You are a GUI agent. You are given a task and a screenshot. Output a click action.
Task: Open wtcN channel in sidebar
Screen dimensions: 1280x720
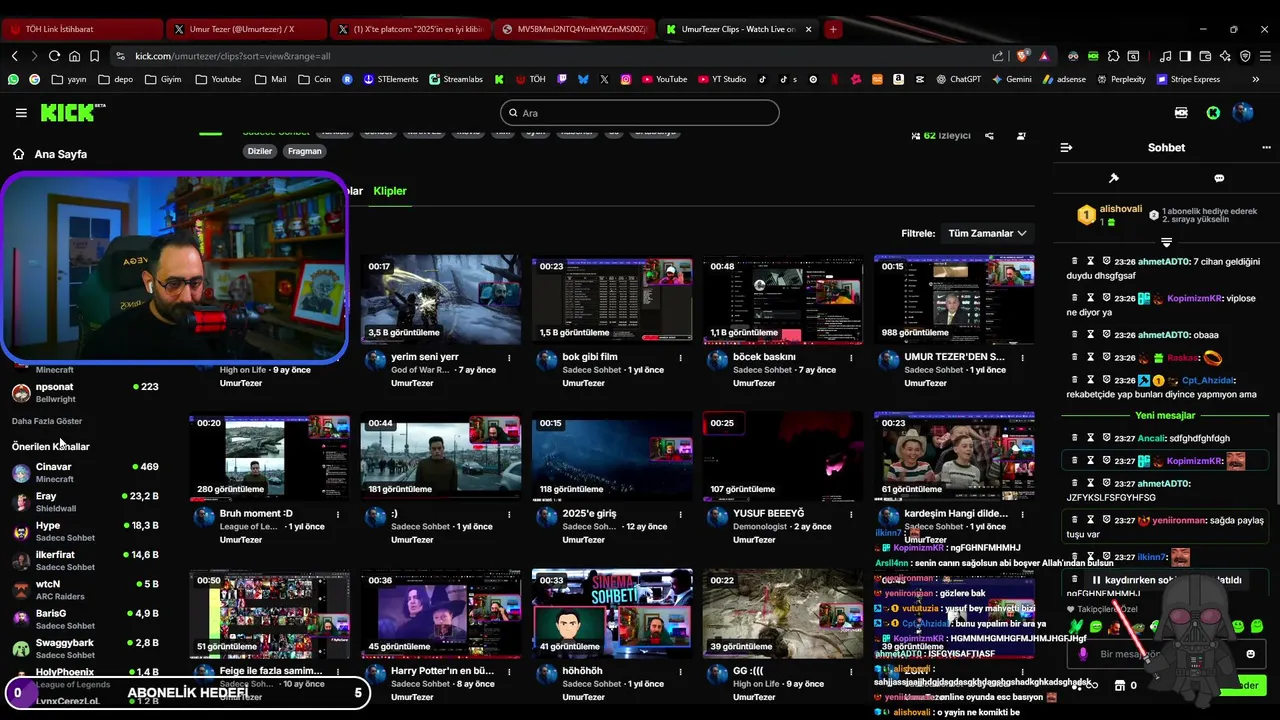85,590
